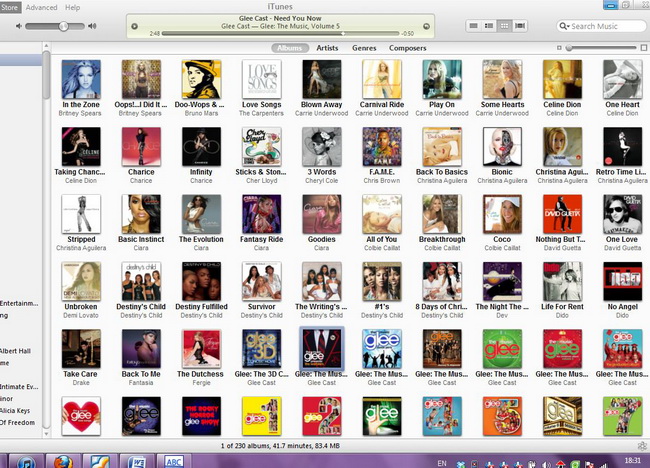Select the Albums tab
This screenshot has width=650, height=468.
290,48
